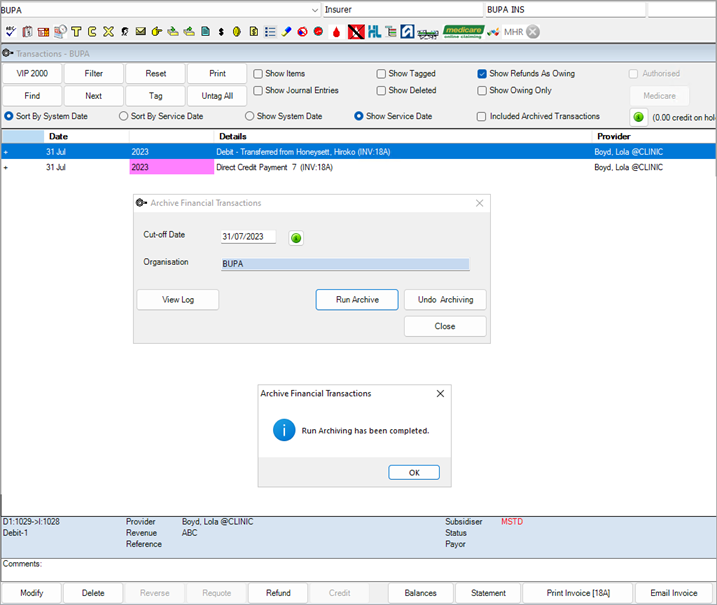Click Close in Archive Financial Transactions dialog
This screenshot has width=717, height=605.
445,326
